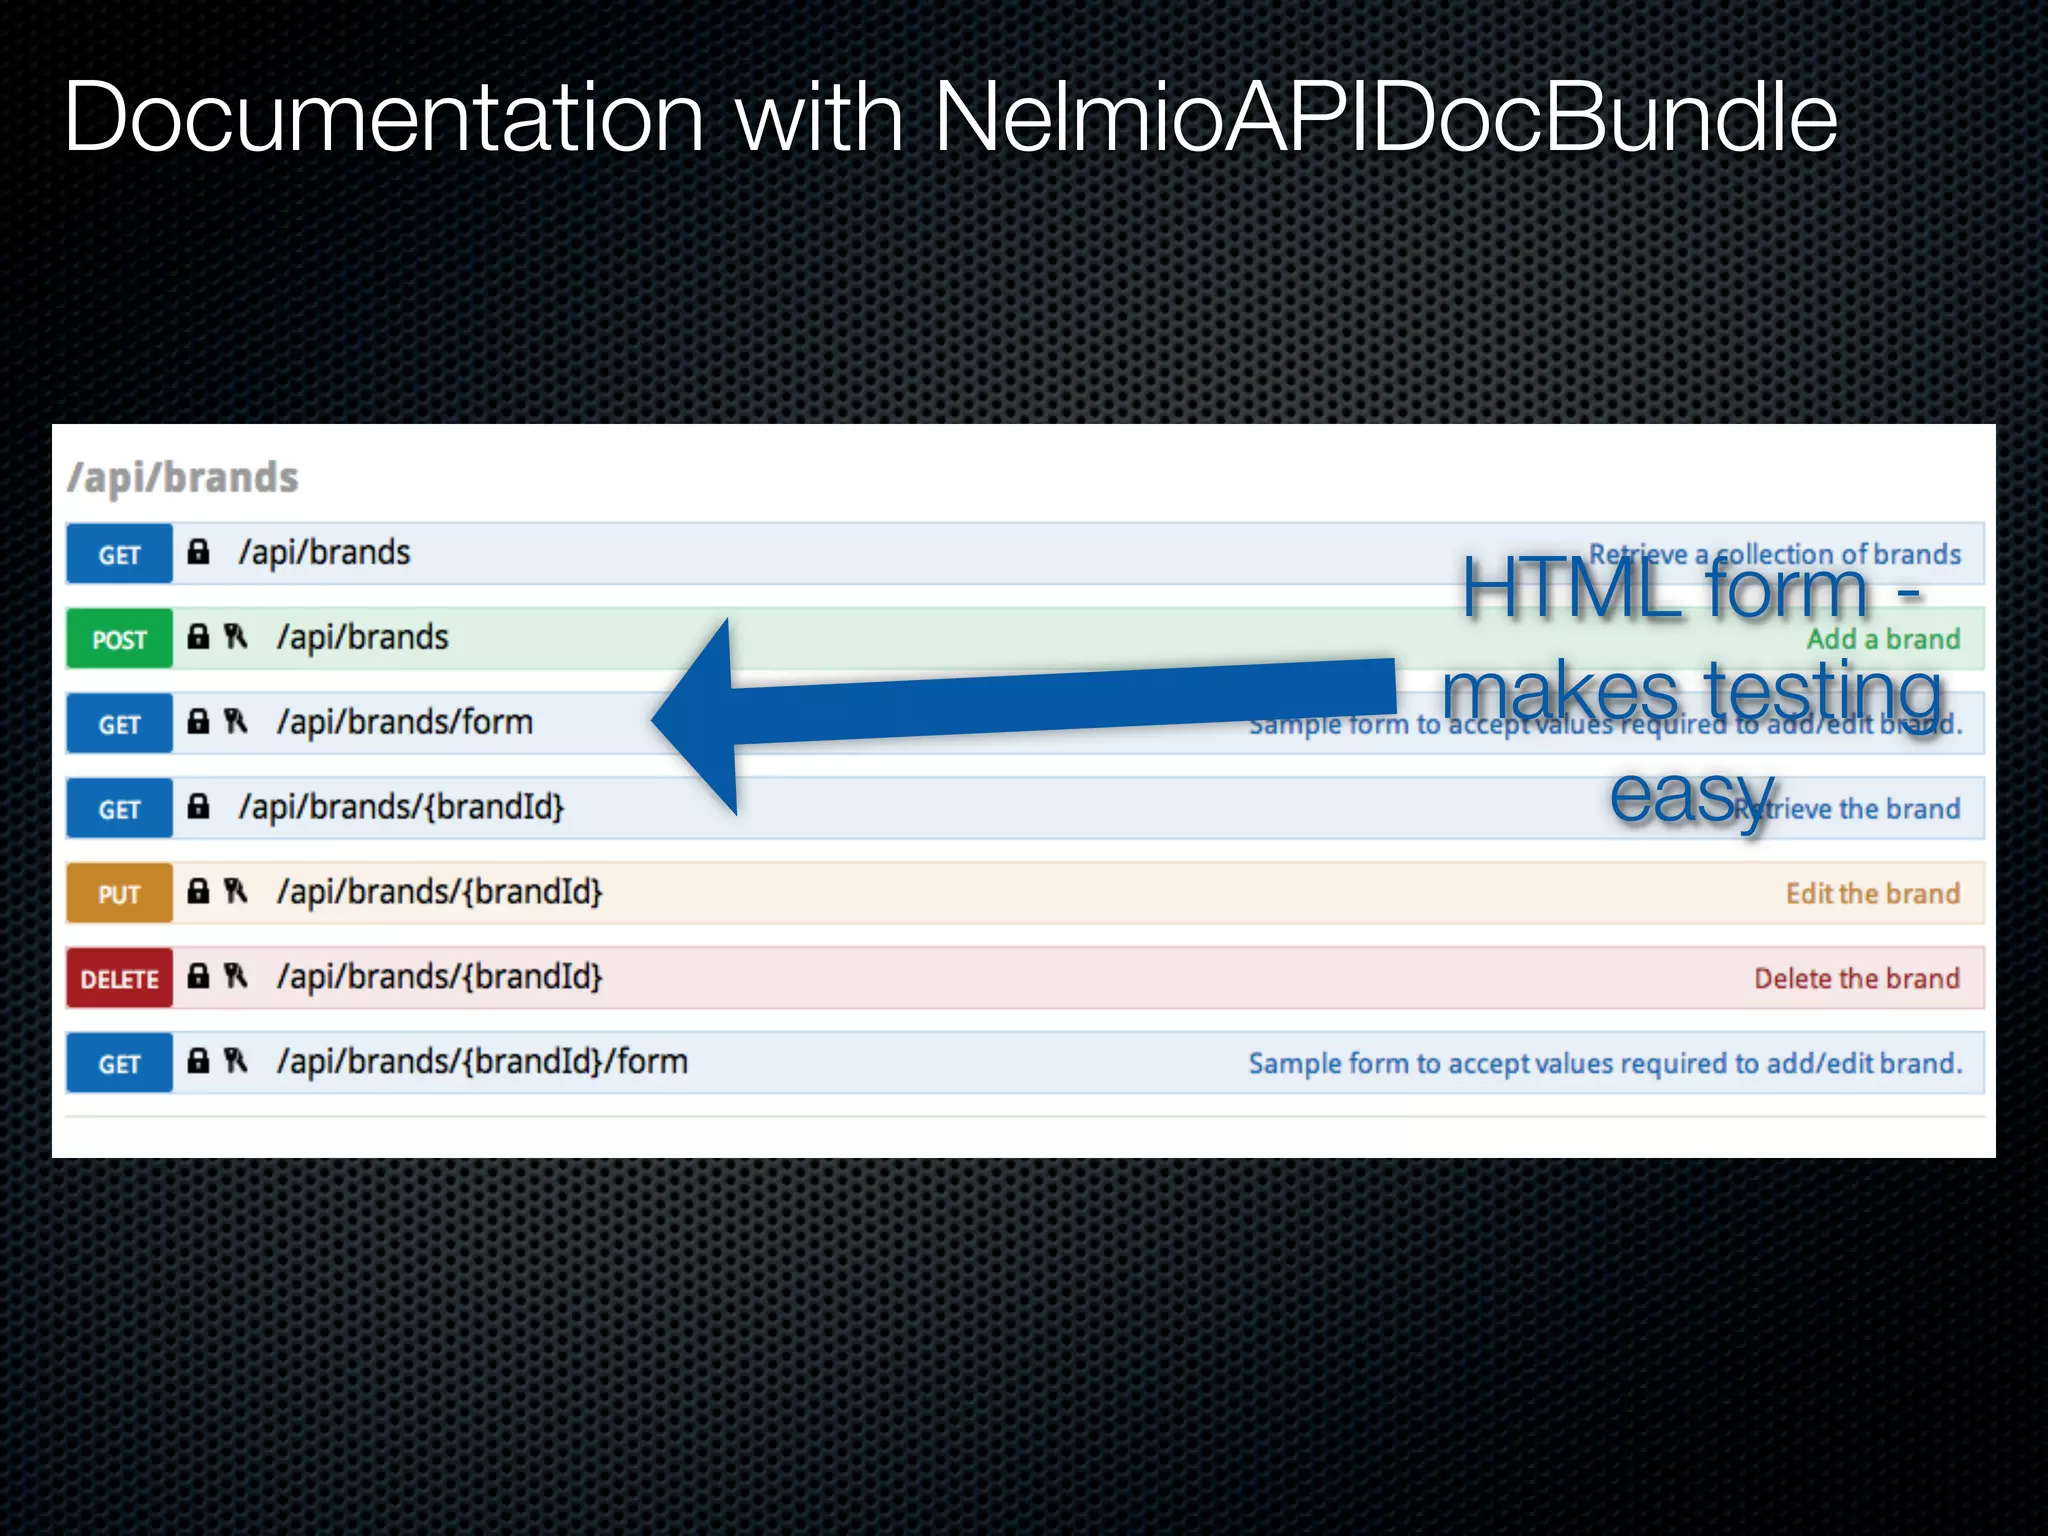Screen dimensions: 2048x1536
Task: Expand the GET /api/brands/{brandId} path
Action: pos(401,807)
